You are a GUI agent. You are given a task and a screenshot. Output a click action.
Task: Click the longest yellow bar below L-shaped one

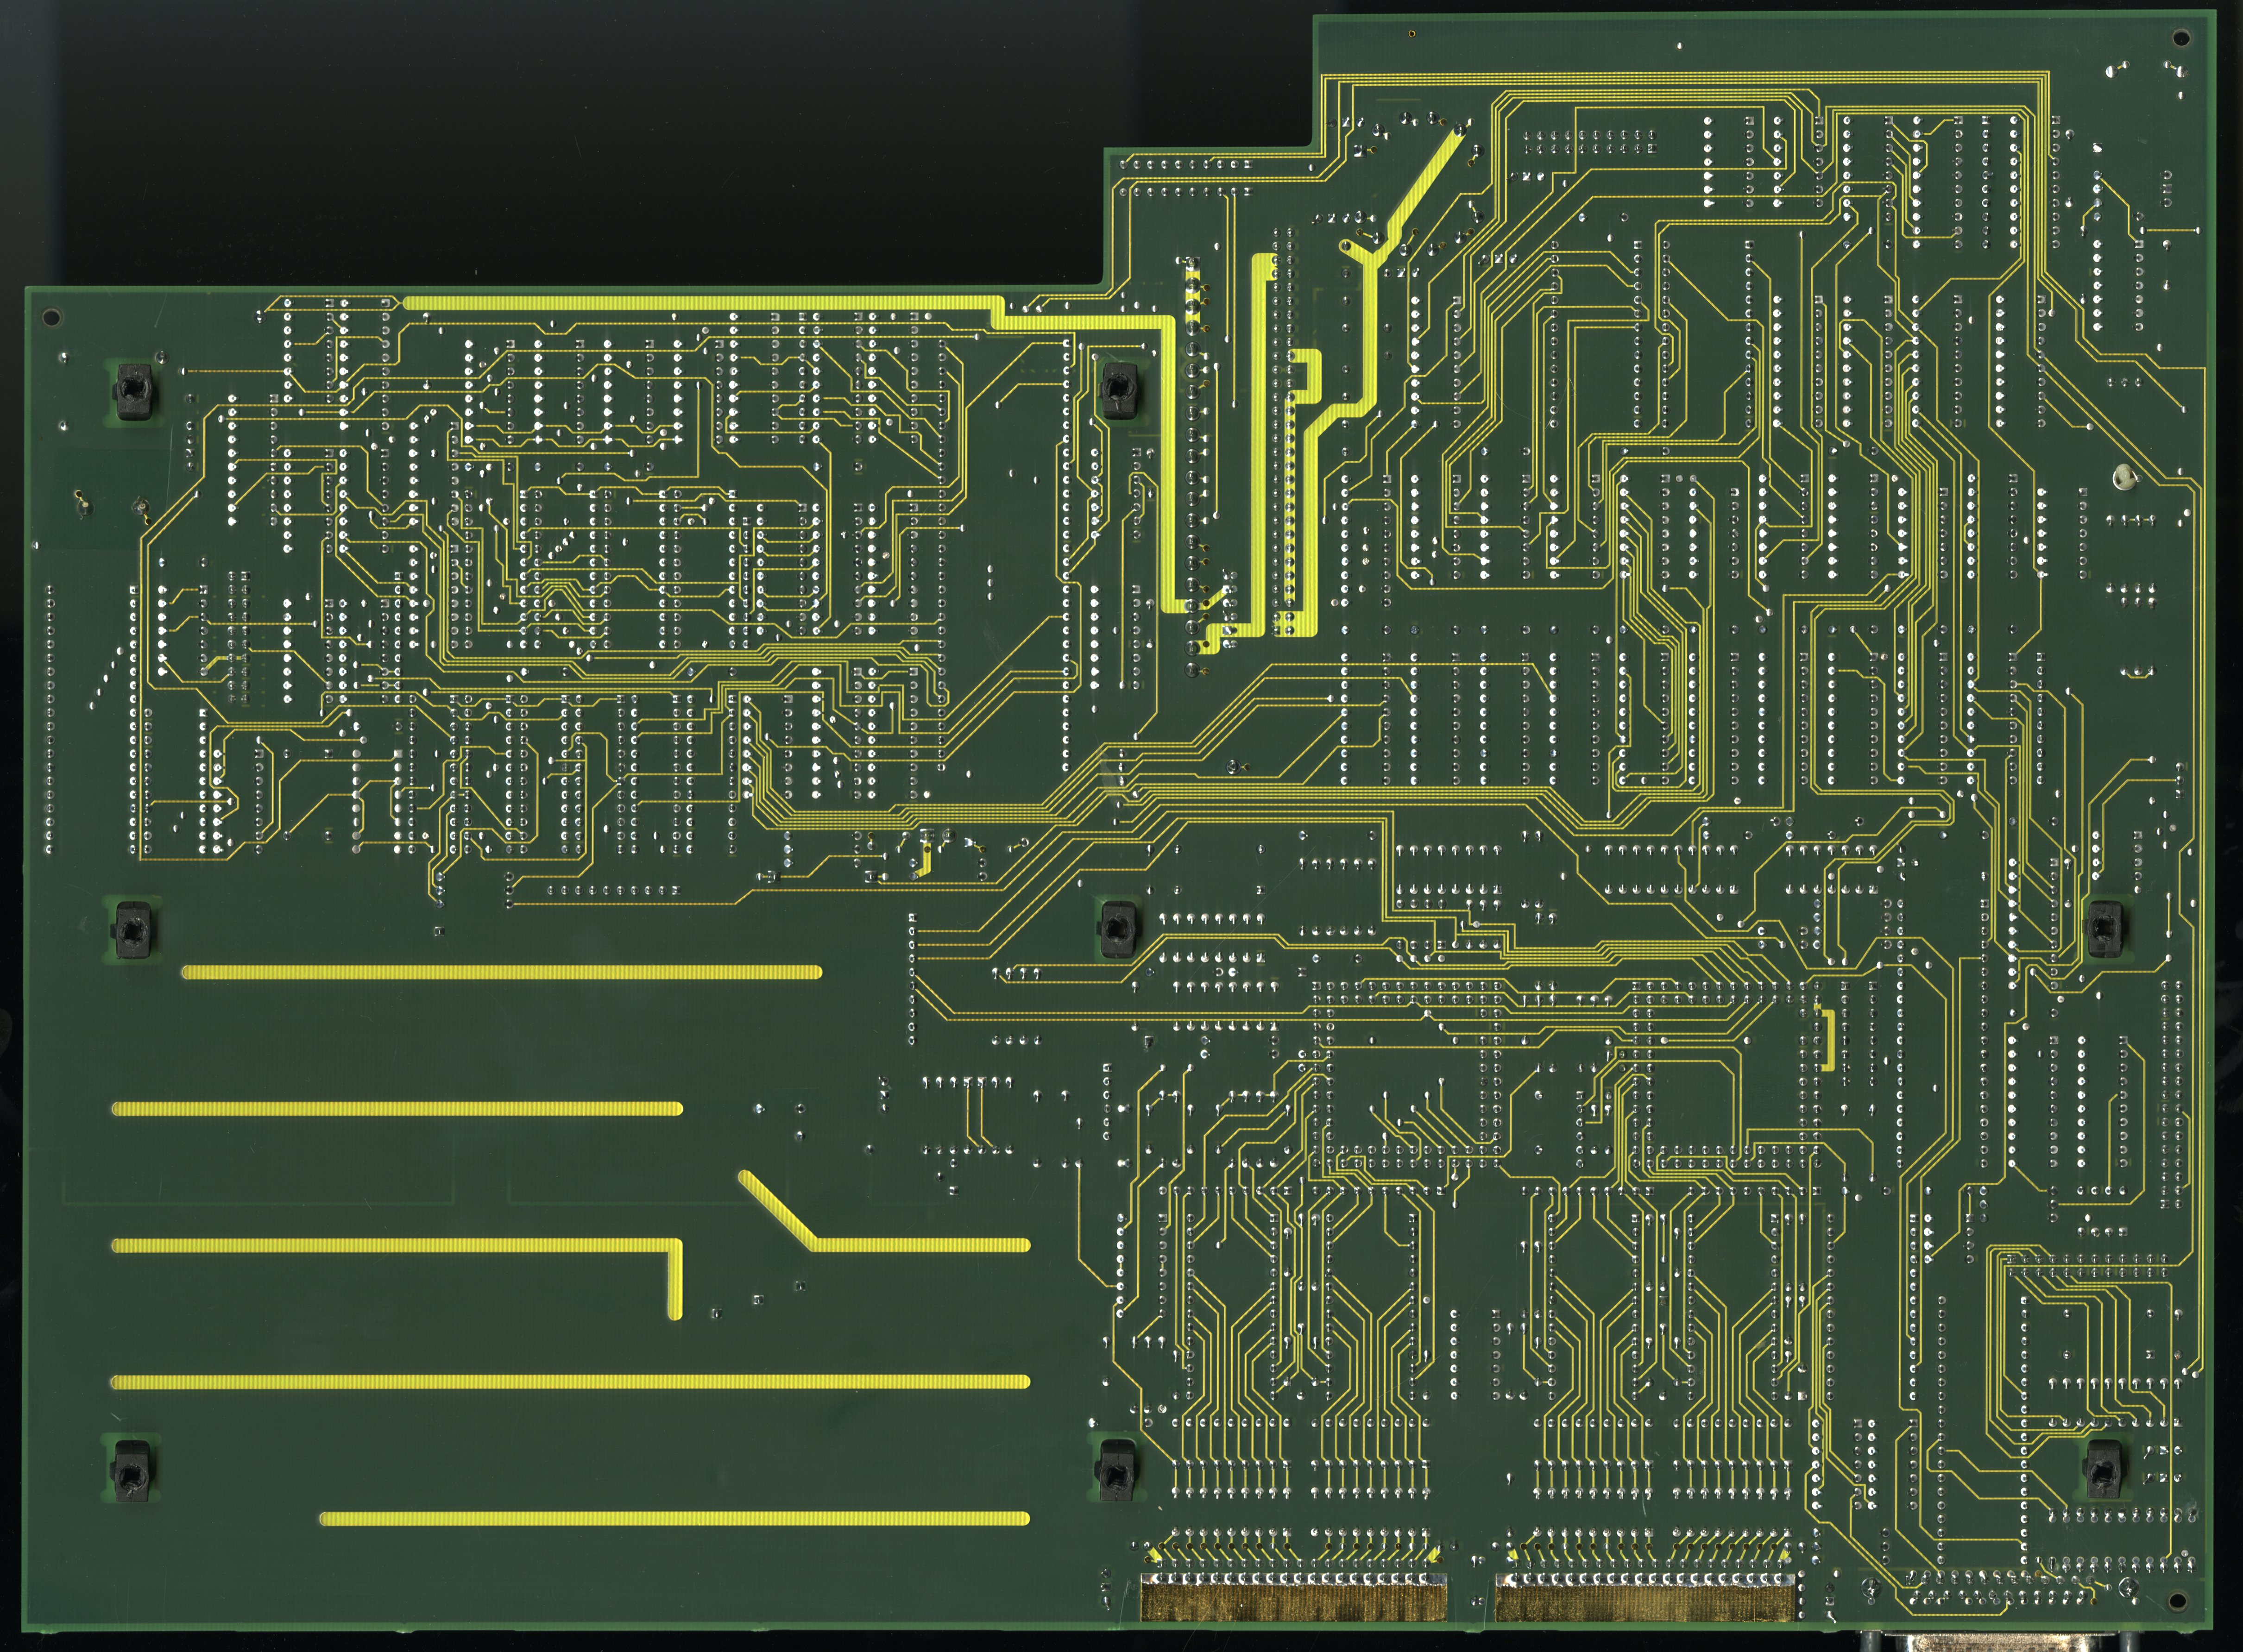[x=570, y=1382]
